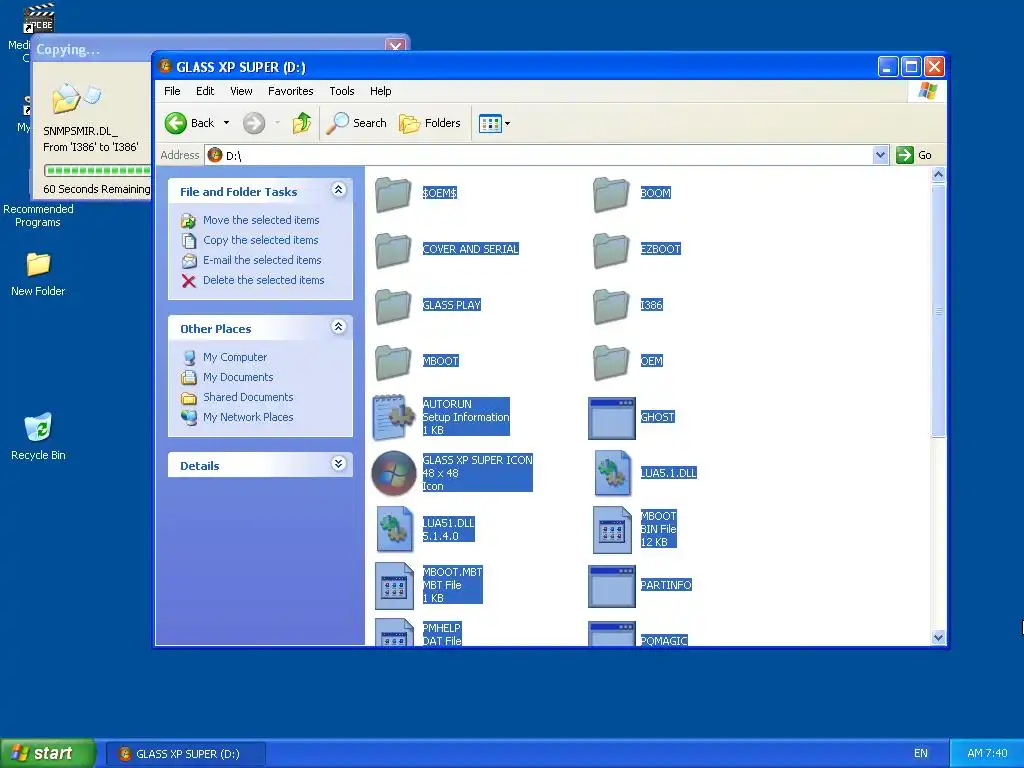The width and height of the screenshot is (1024, 768).
Task: Open My Computer in Other Places
Action: 234,357
